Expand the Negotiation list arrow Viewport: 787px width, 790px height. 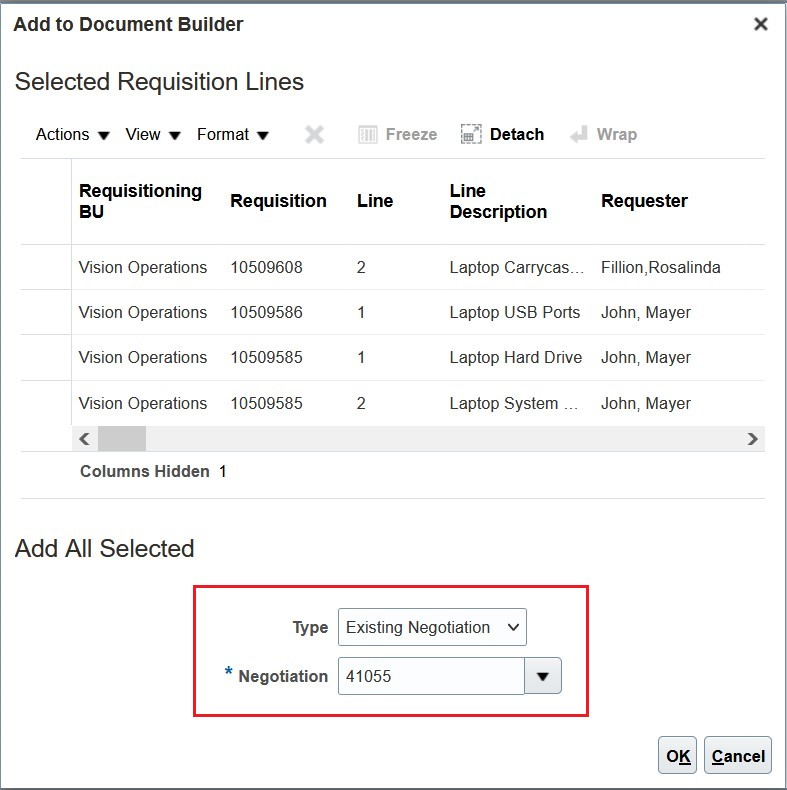(543, 676)
